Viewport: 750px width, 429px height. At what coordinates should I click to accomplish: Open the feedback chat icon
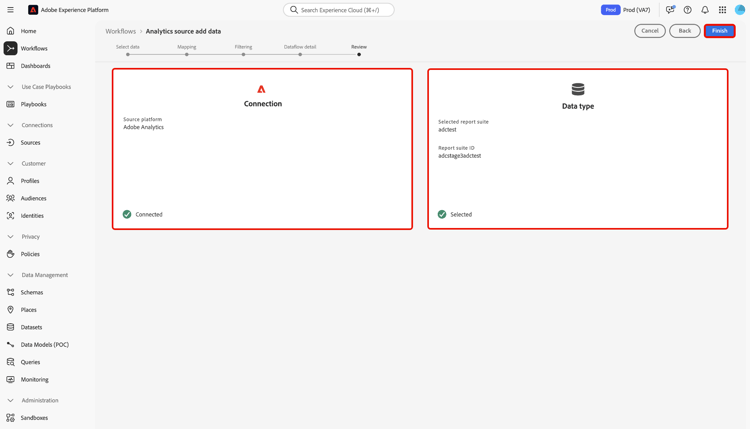[670, 10]
